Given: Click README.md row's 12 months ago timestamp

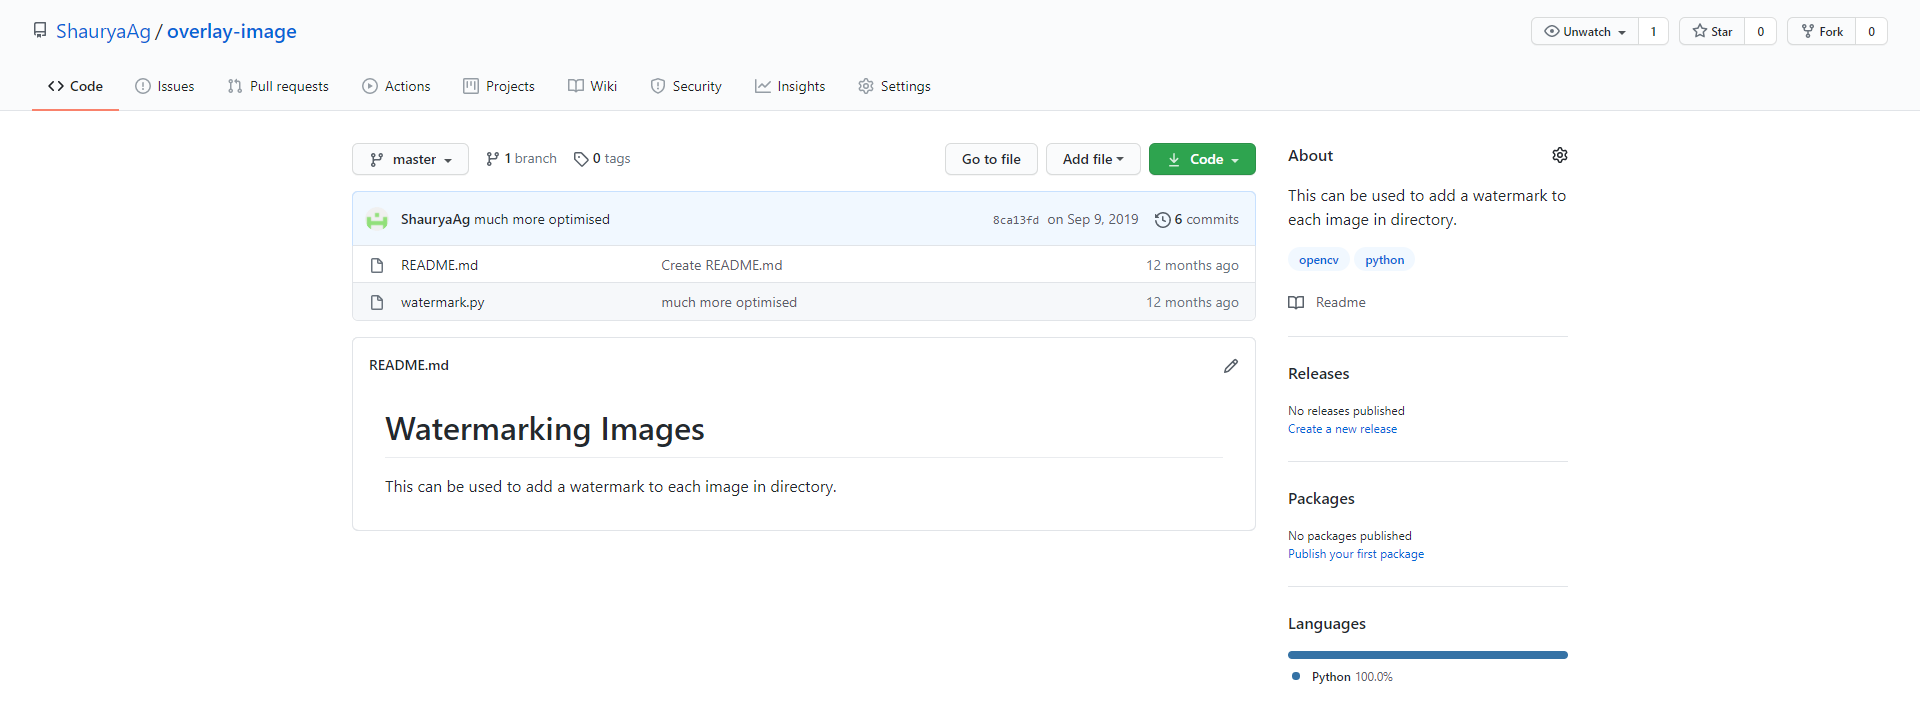Looking at the screenshot, I should point(1192,265).
